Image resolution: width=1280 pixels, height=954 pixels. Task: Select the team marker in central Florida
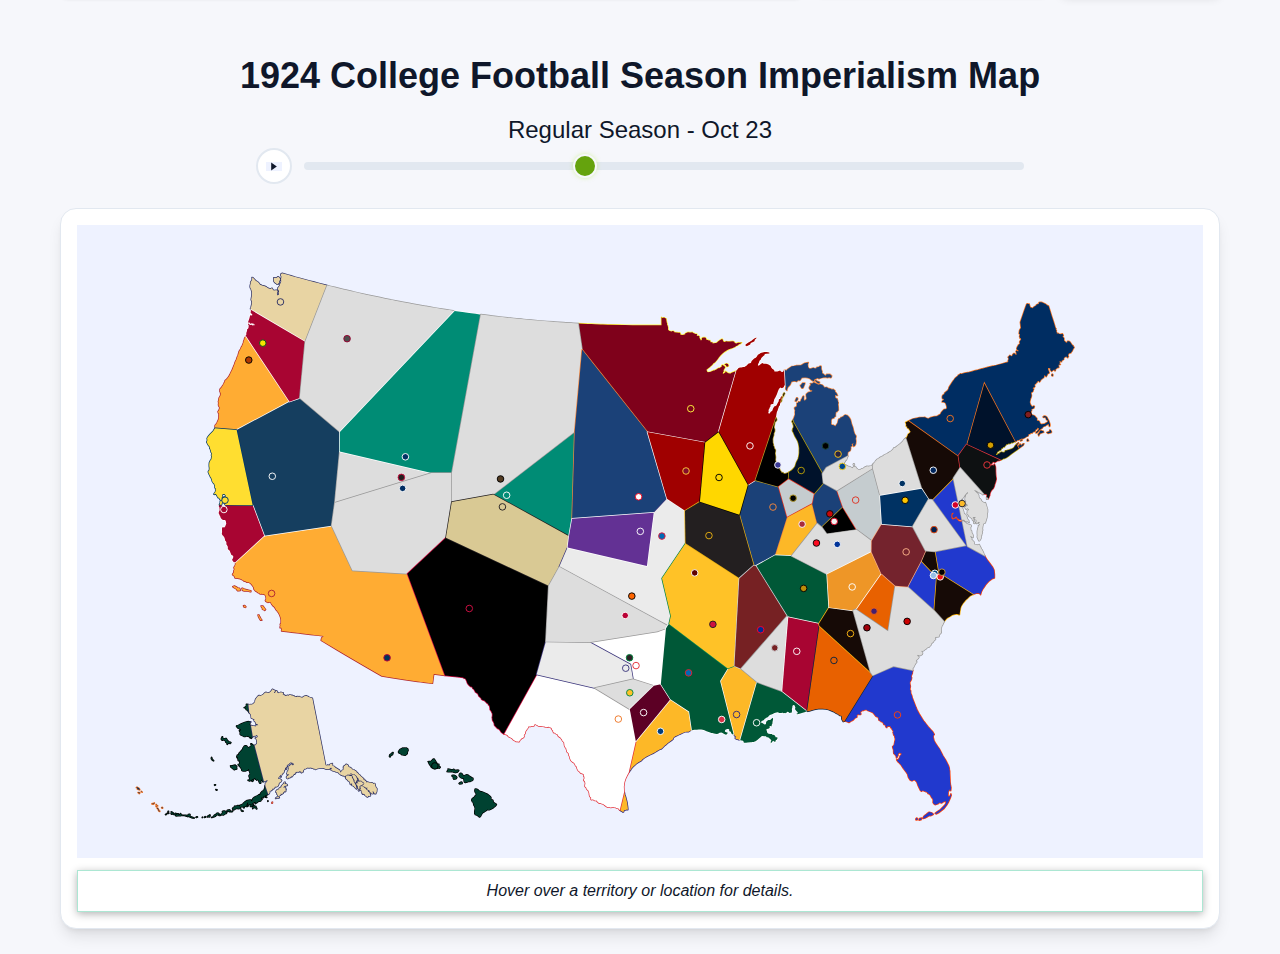tap(898, 715)
